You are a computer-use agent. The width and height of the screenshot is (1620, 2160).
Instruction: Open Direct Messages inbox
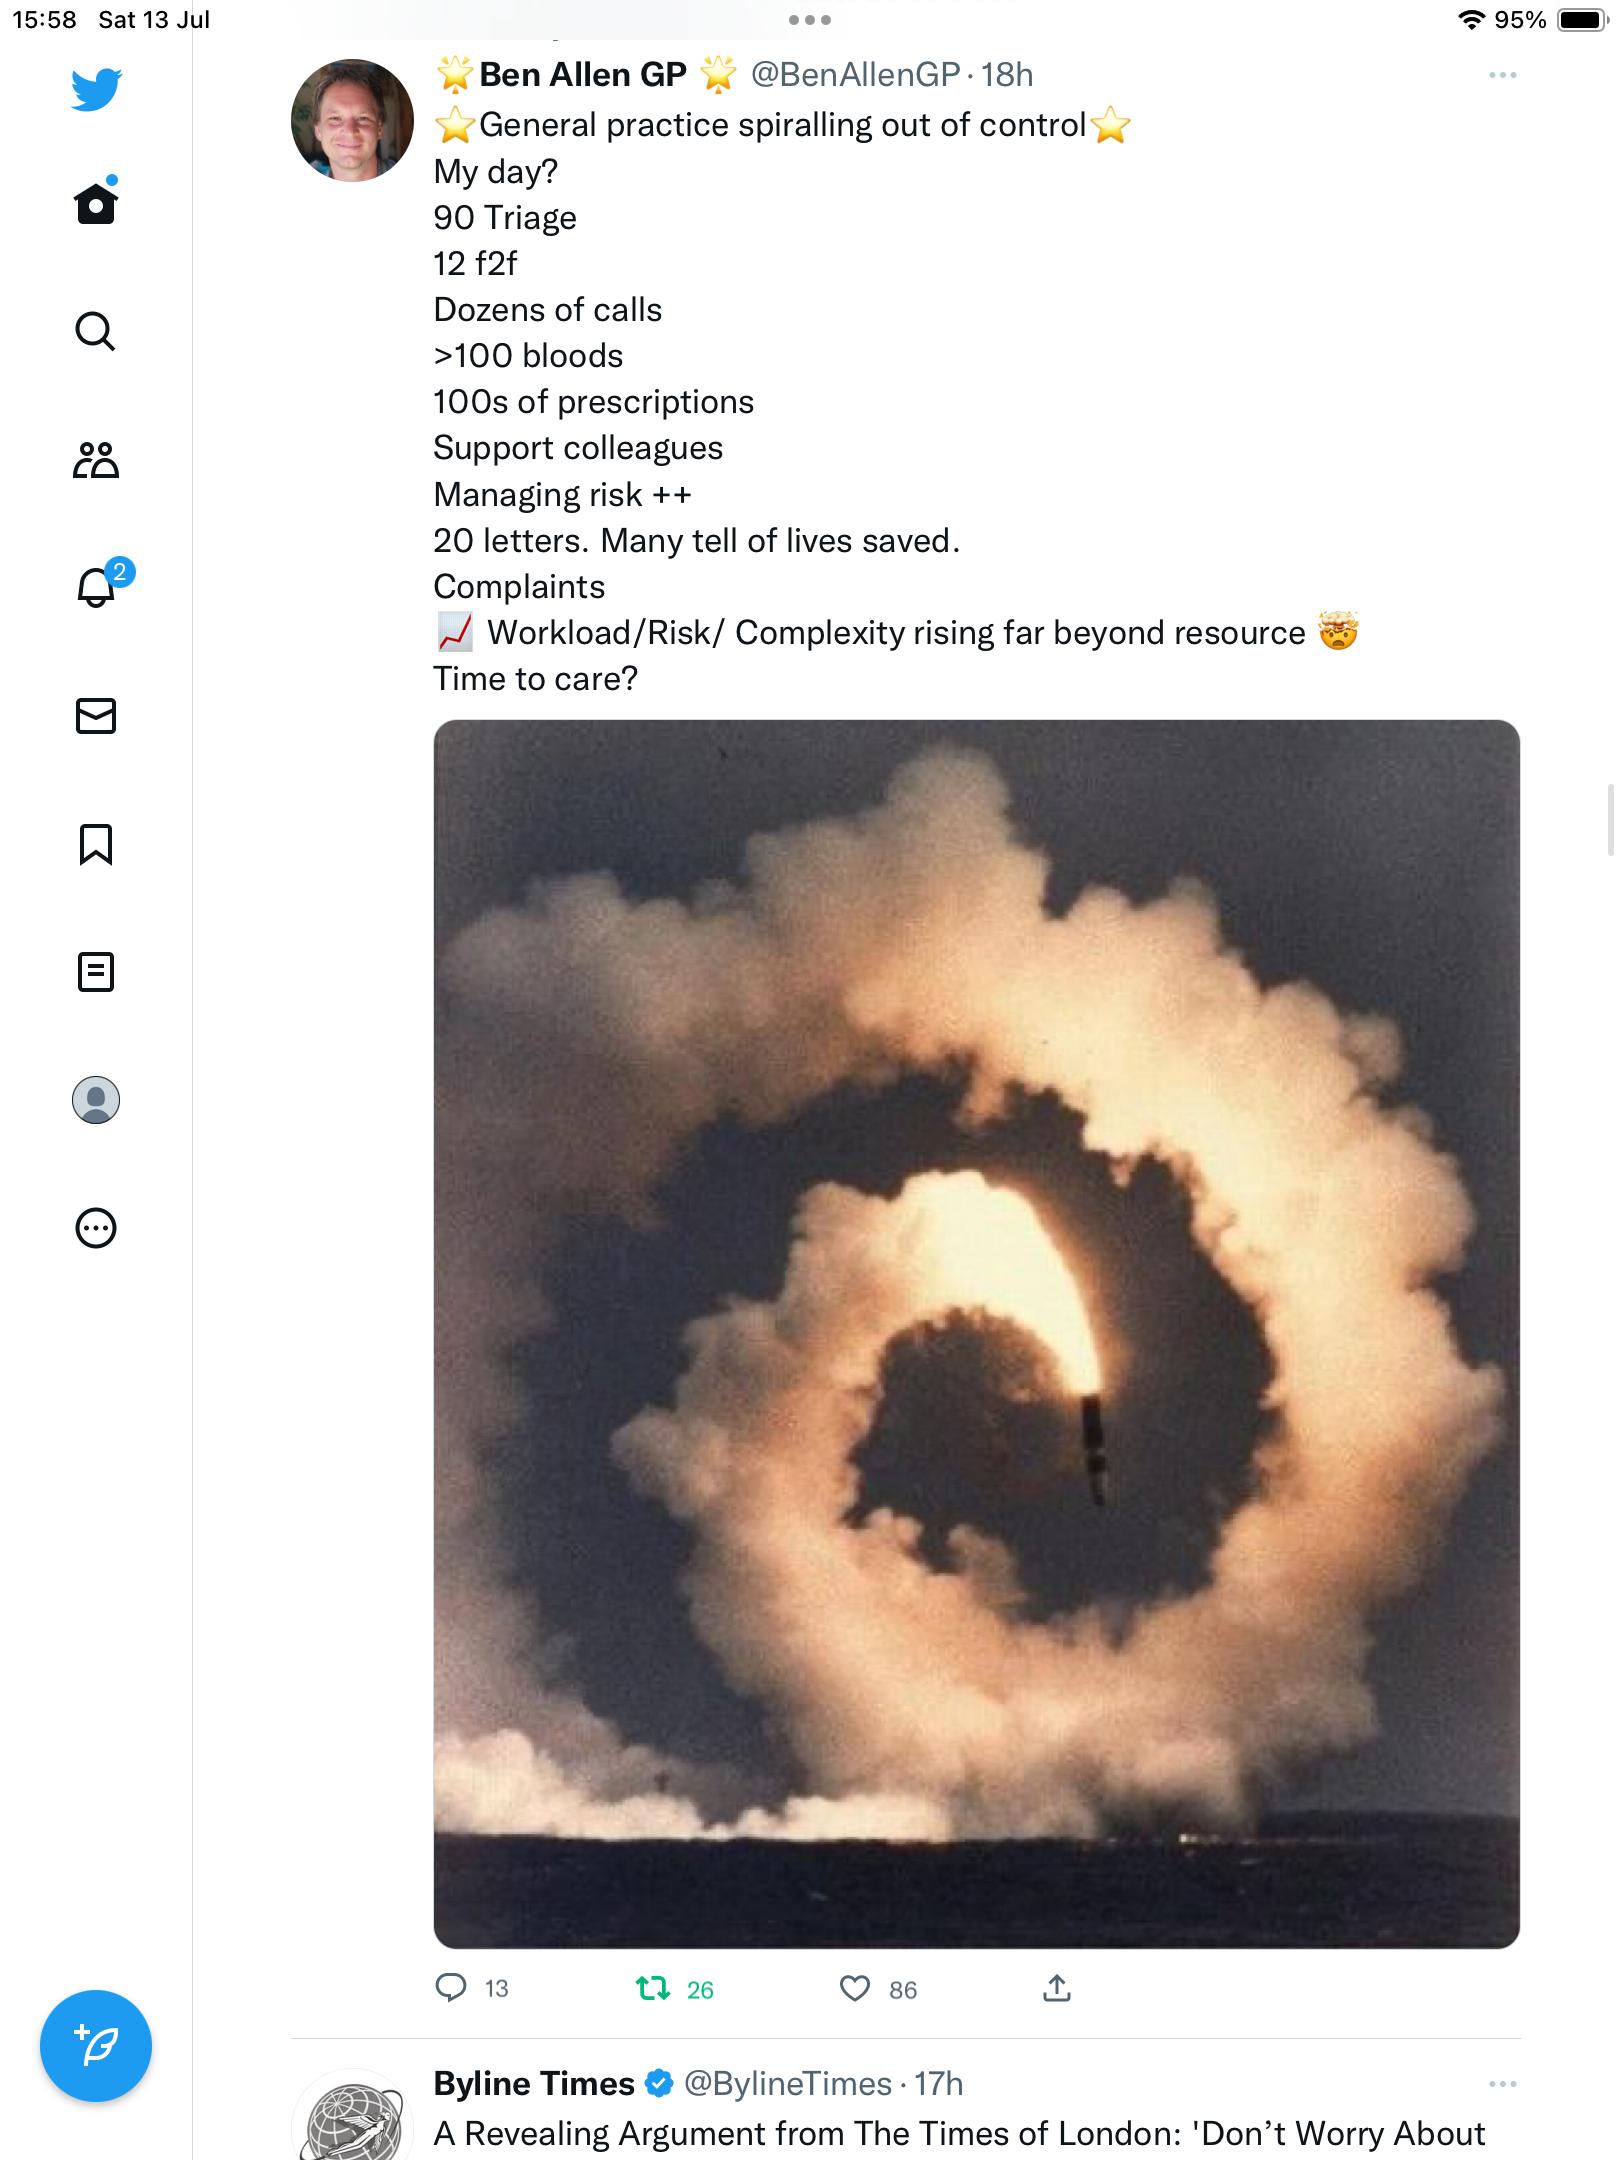pos(96,716)
